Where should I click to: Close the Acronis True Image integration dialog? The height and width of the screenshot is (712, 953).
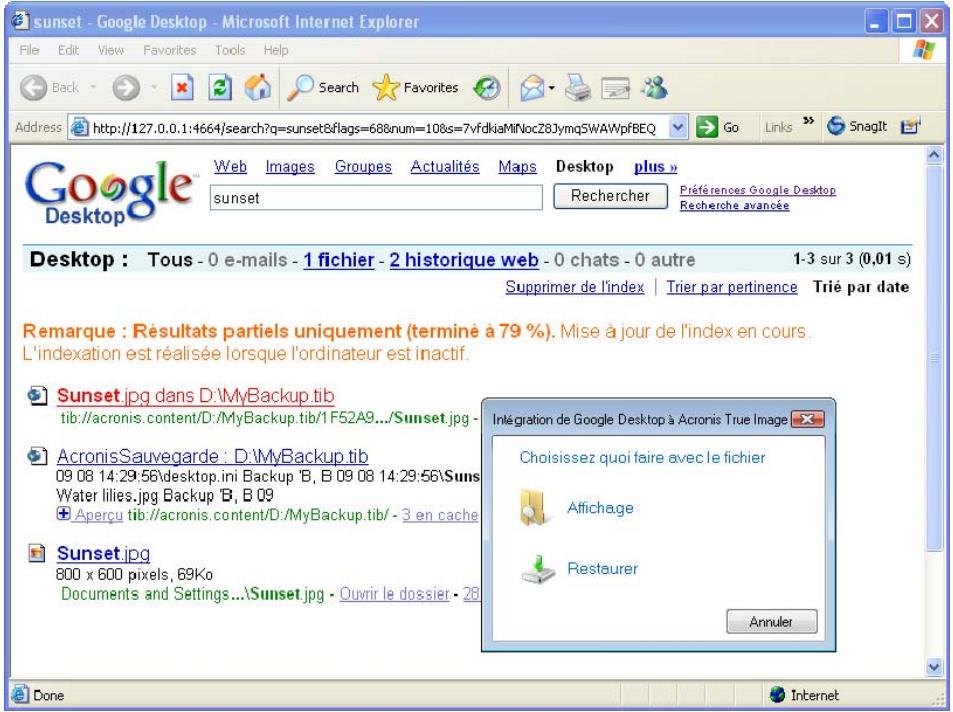tap(807, 419)
